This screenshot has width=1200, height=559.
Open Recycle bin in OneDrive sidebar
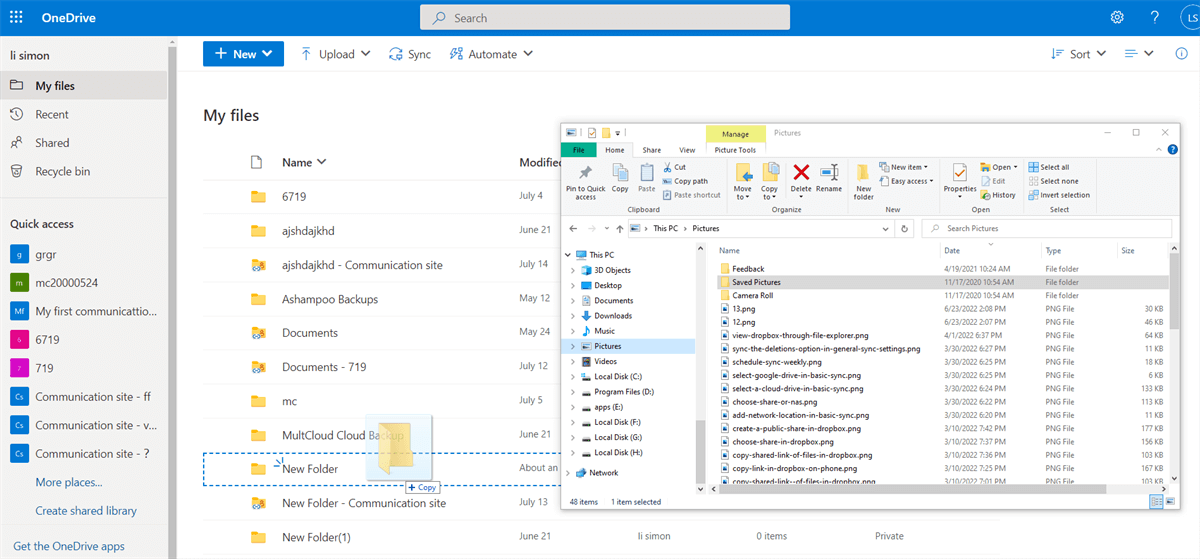click(x=62, y=171)
